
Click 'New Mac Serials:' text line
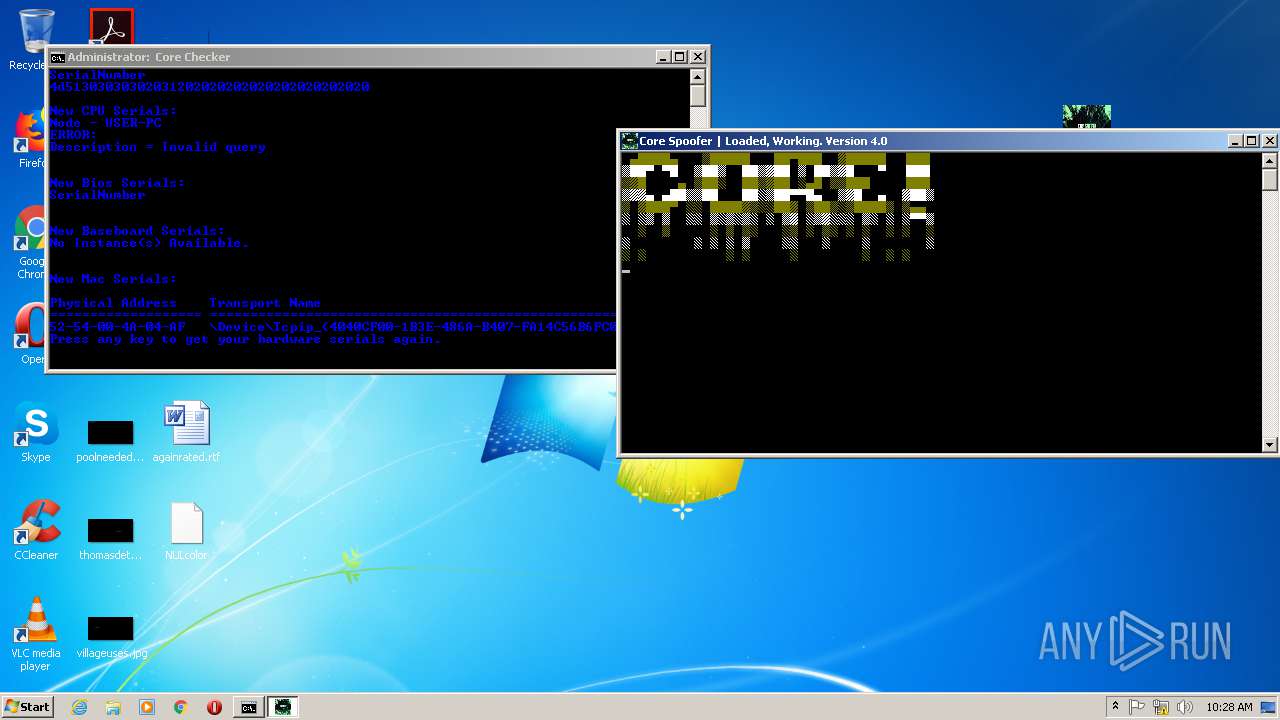[113, 279]
